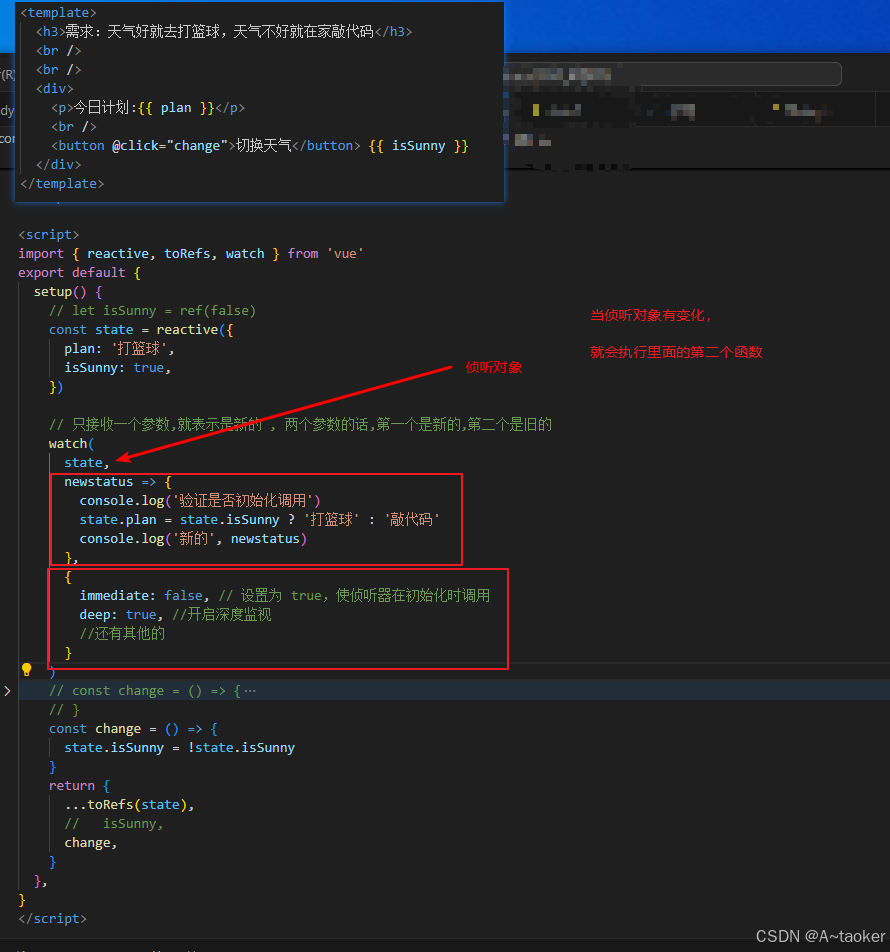
Task: Click '<template>' at top of hover popup
Action: (58, 12)
